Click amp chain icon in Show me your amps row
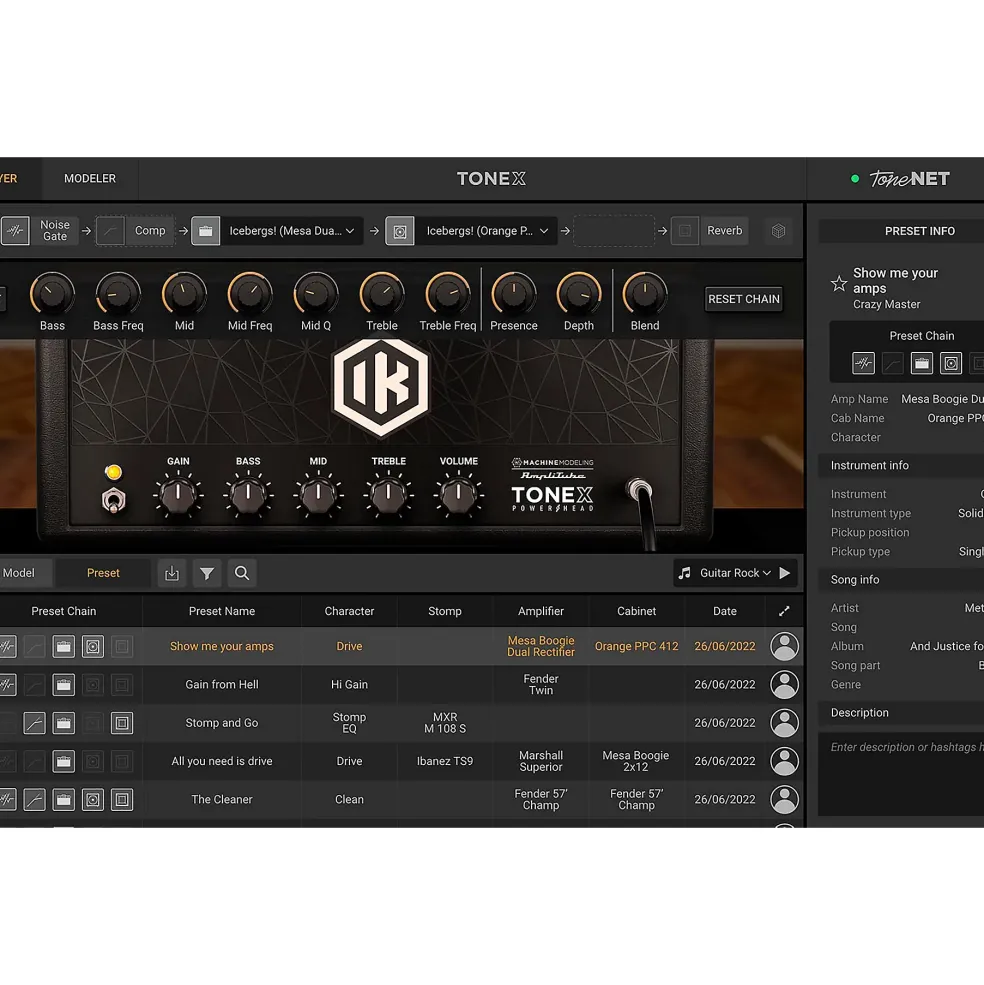This screenshot has height=985, width=984. 63,646
